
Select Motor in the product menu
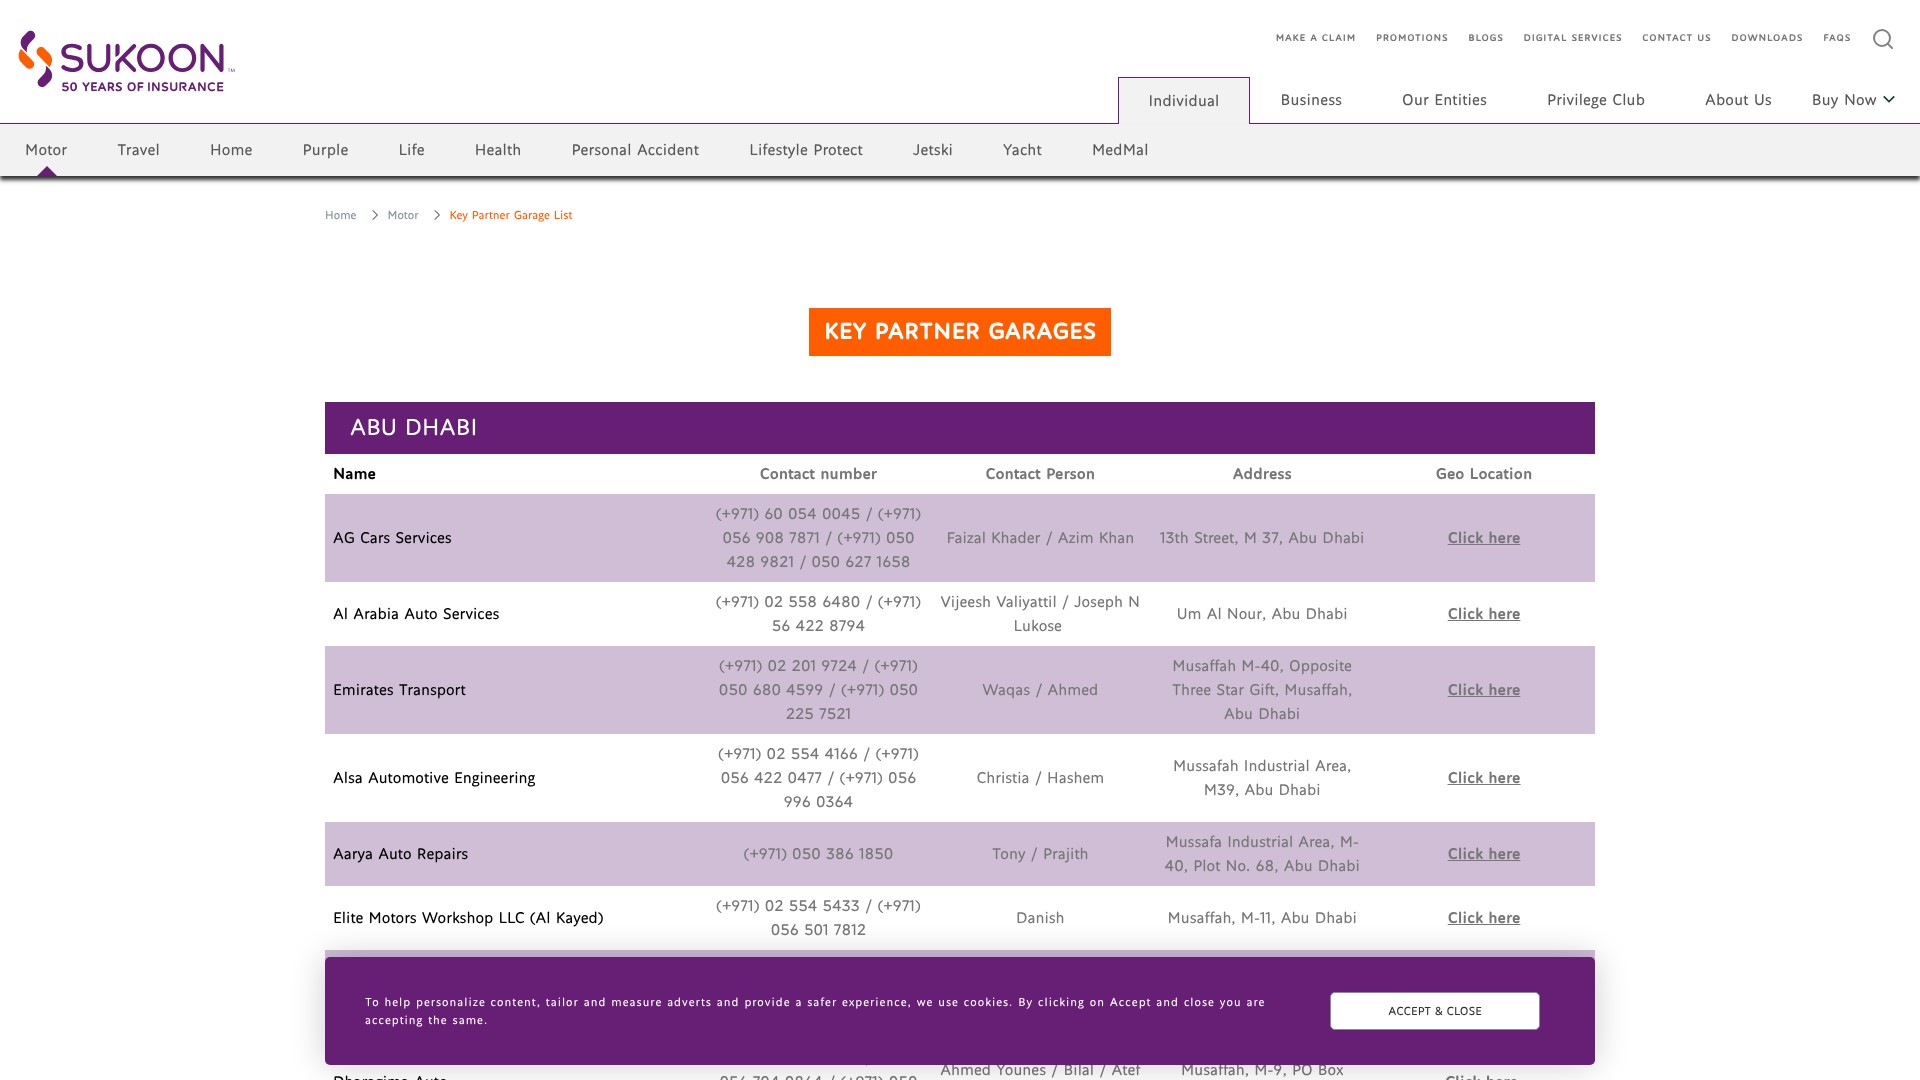point(46,150)
